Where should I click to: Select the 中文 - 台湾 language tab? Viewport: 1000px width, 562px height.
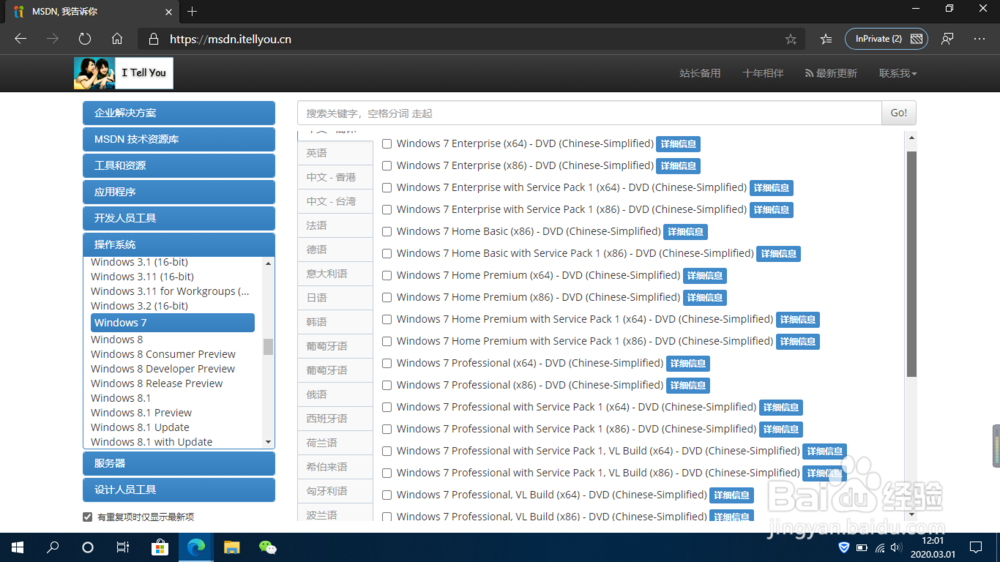pos(335,202)
